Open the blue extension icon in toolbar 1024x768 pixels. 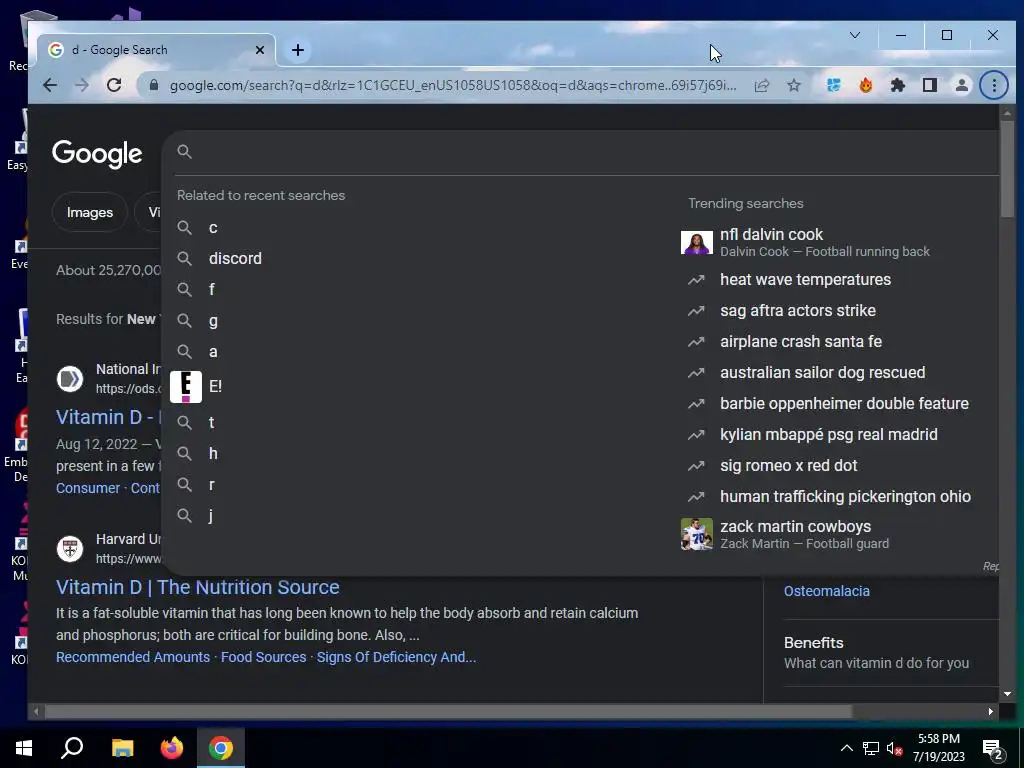[x=833, y=85]
